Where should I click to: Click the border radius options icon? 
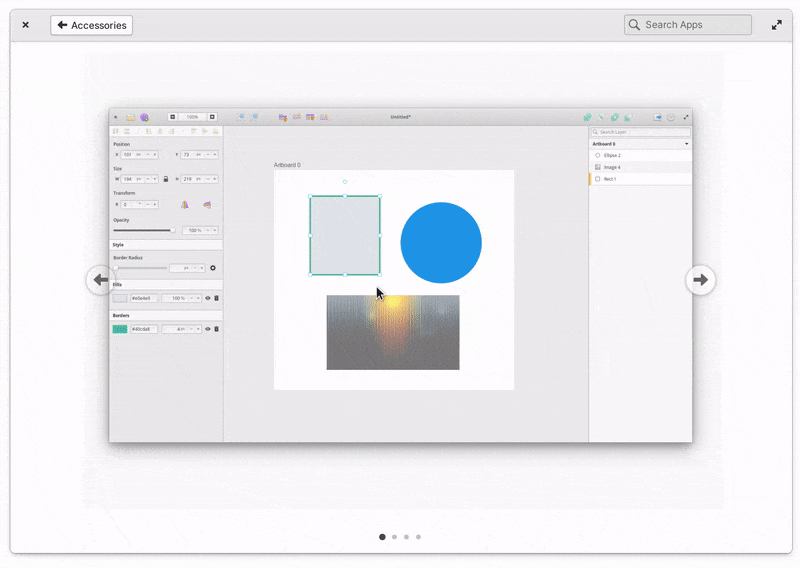pyautogui.click(x=212, y=268)
